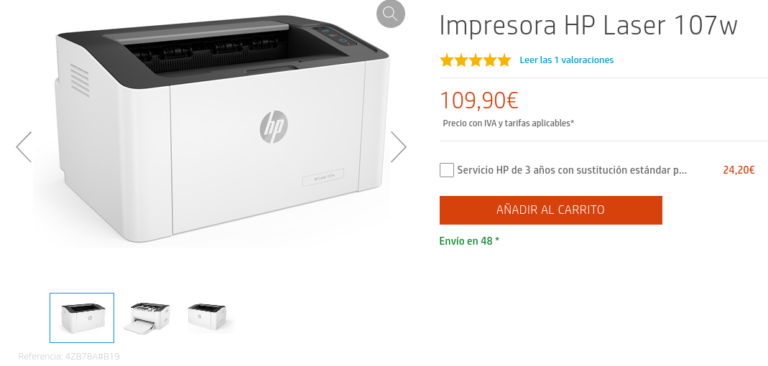Click the Servicio HP de 3 años label text
The image size is (768, 366).
point(572,170)
